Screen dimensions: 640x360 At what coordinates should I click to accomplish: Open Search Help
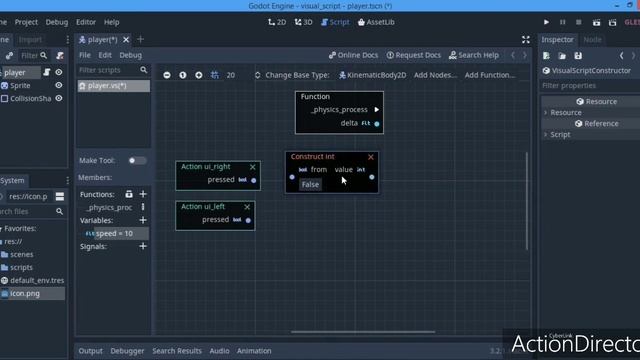coord(474,55)
